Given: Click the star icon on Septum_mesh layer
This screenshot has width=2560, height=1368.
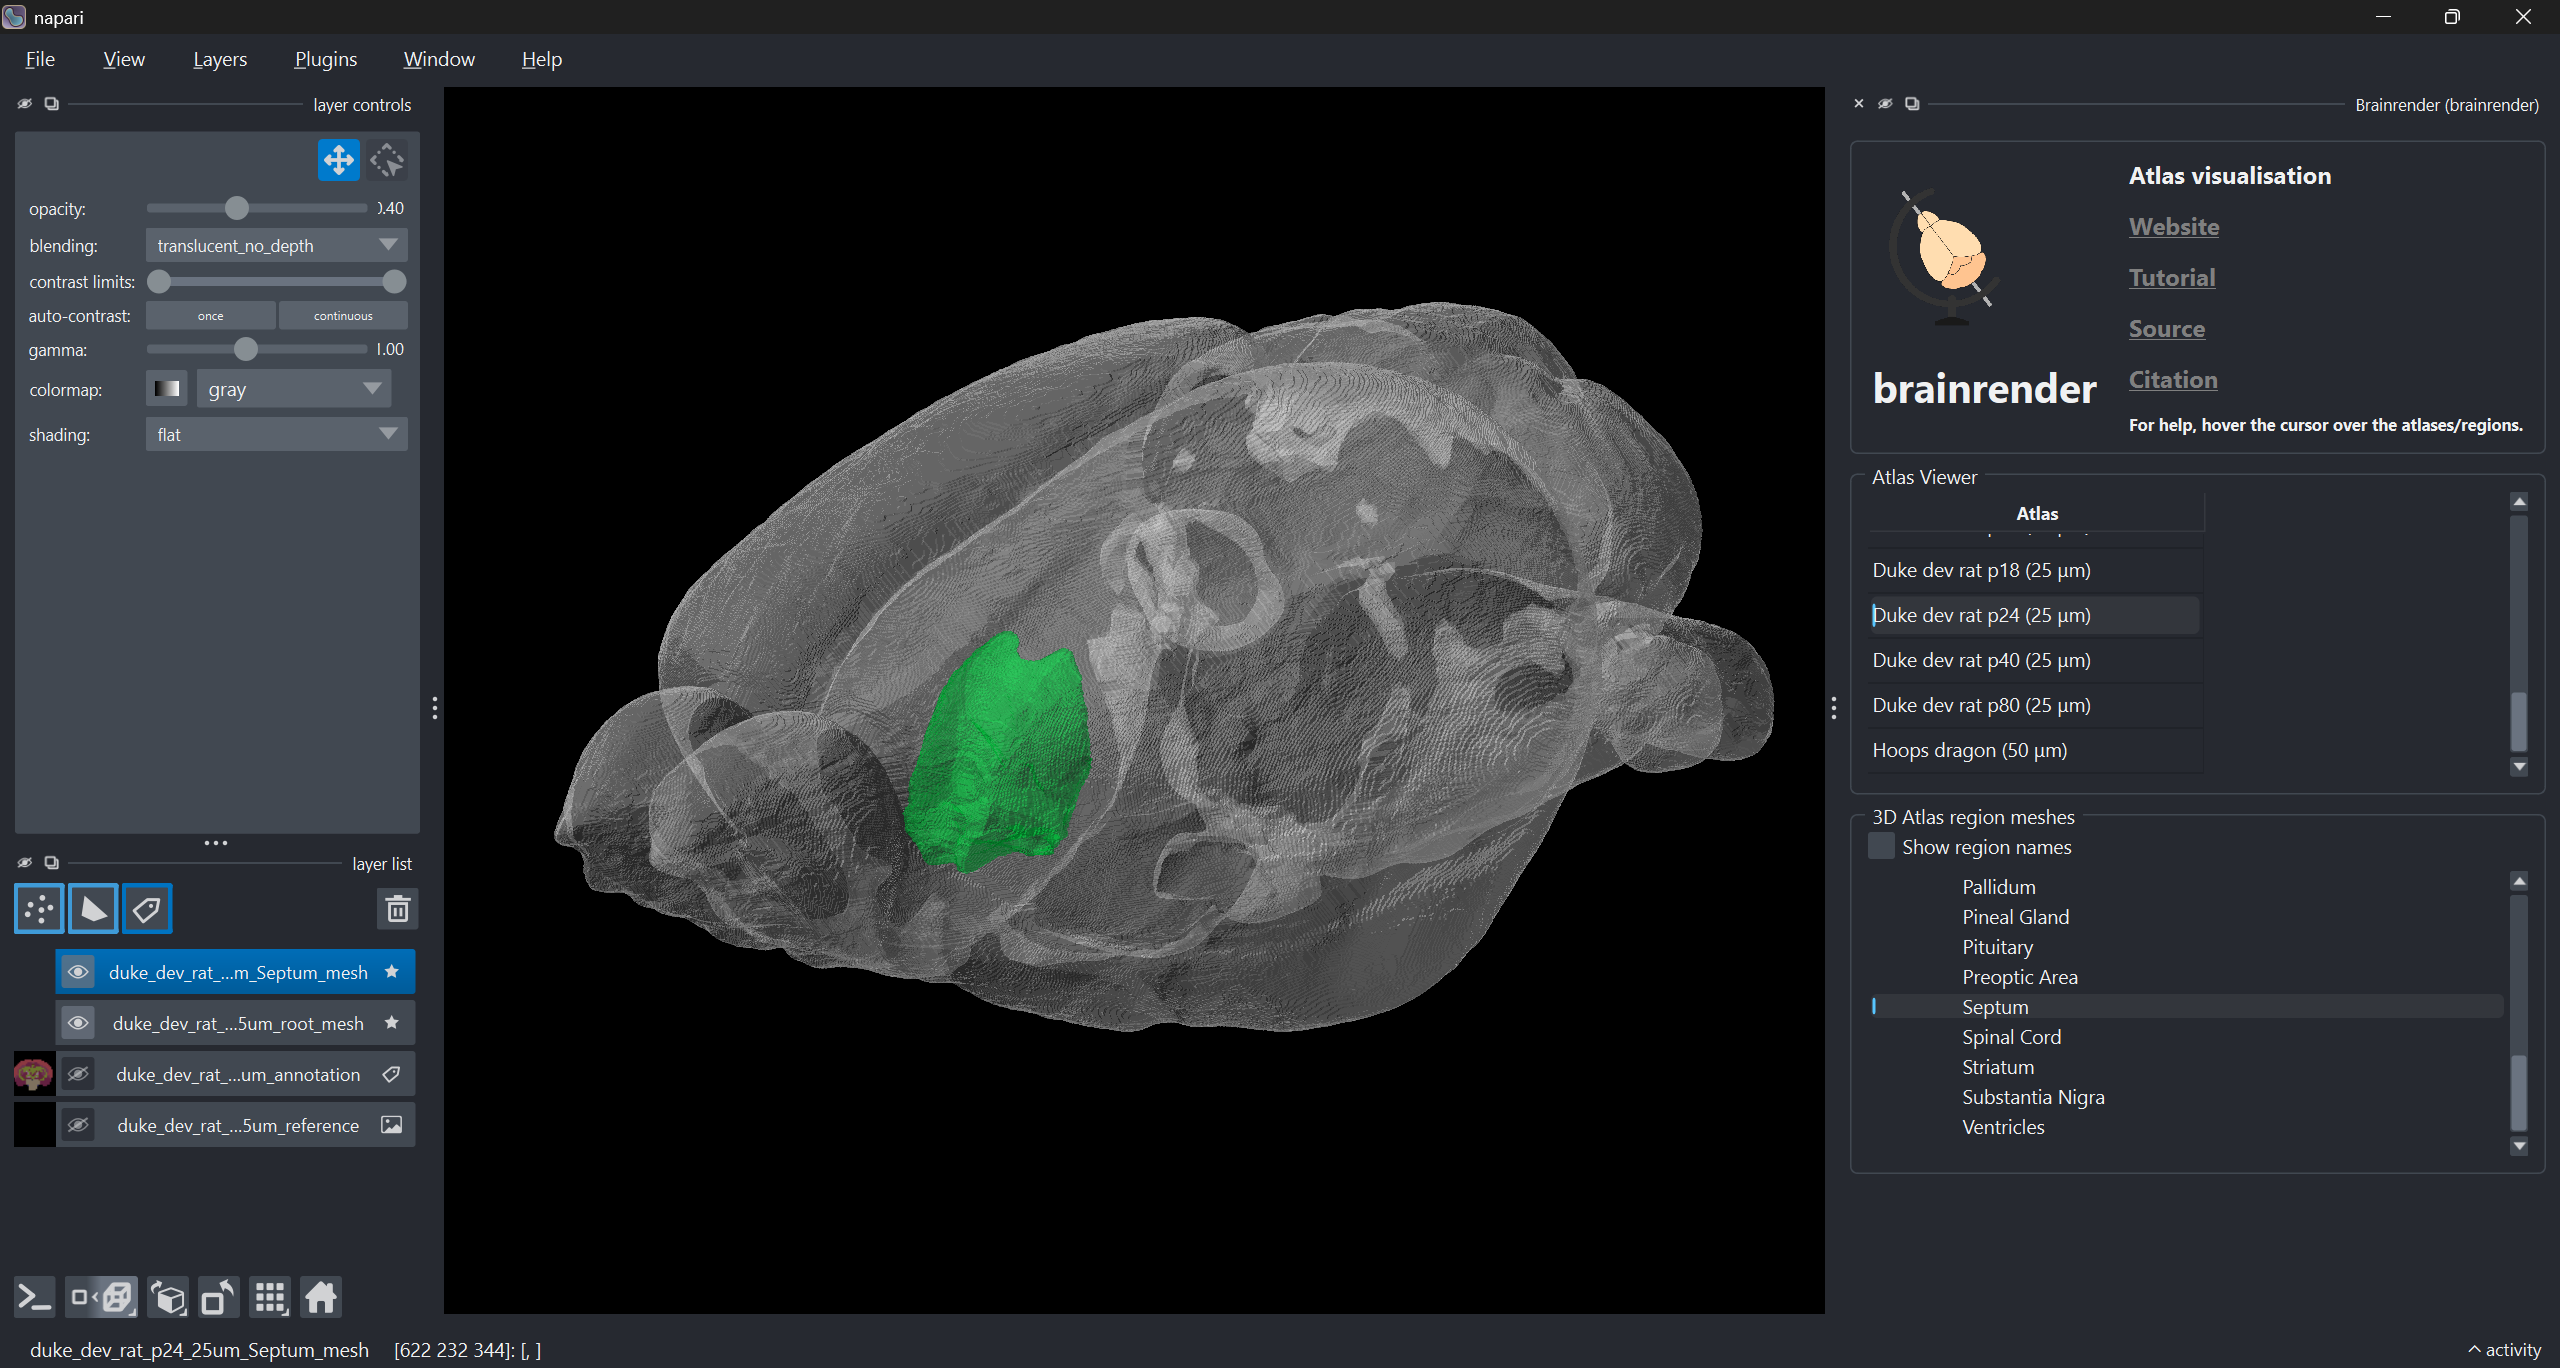Looking at the screenshot, I should (x=392, y=972).
